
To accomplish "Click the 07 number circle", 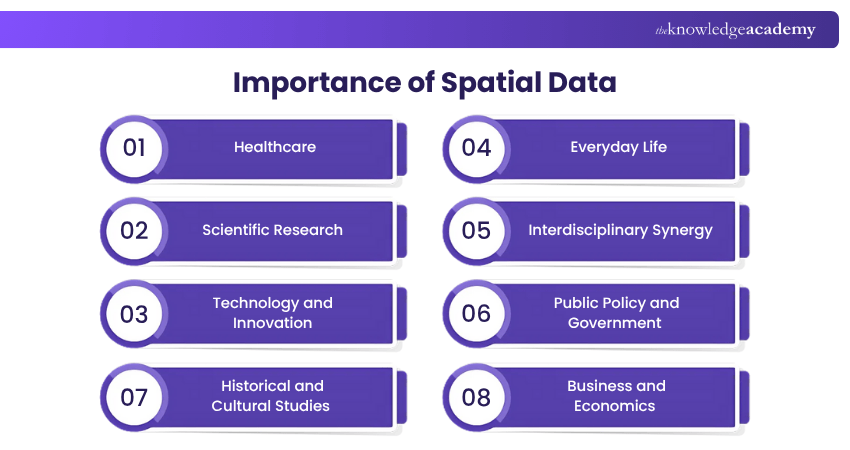I will click(x=134, y=397).
